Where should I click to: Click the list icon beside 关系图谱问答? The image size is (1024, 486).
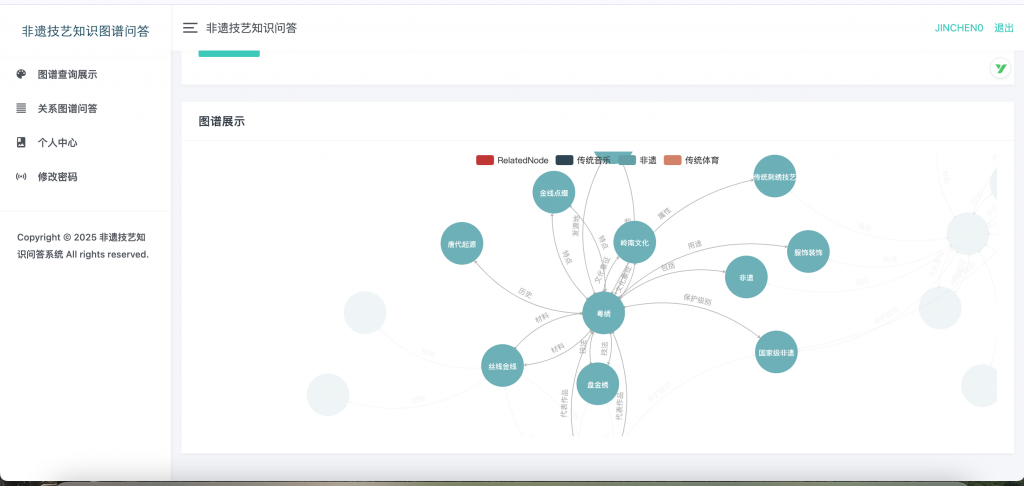coord(21,108)
